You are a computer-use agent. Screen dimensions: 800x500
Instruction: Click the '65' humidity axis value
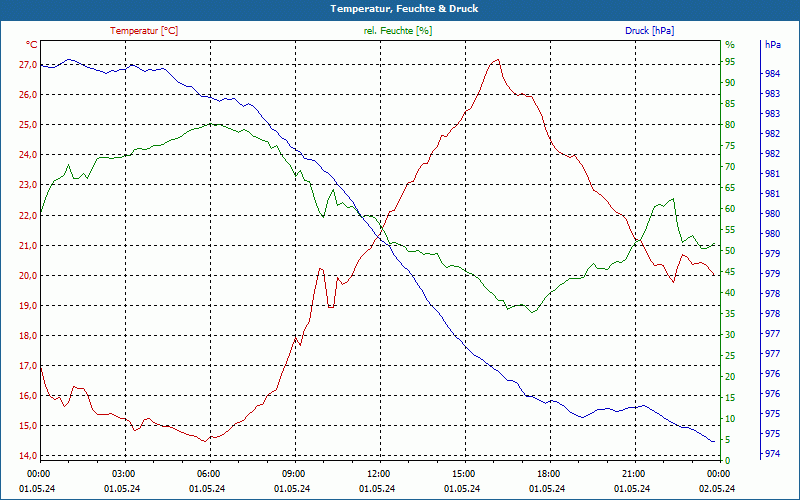point(730,188)
